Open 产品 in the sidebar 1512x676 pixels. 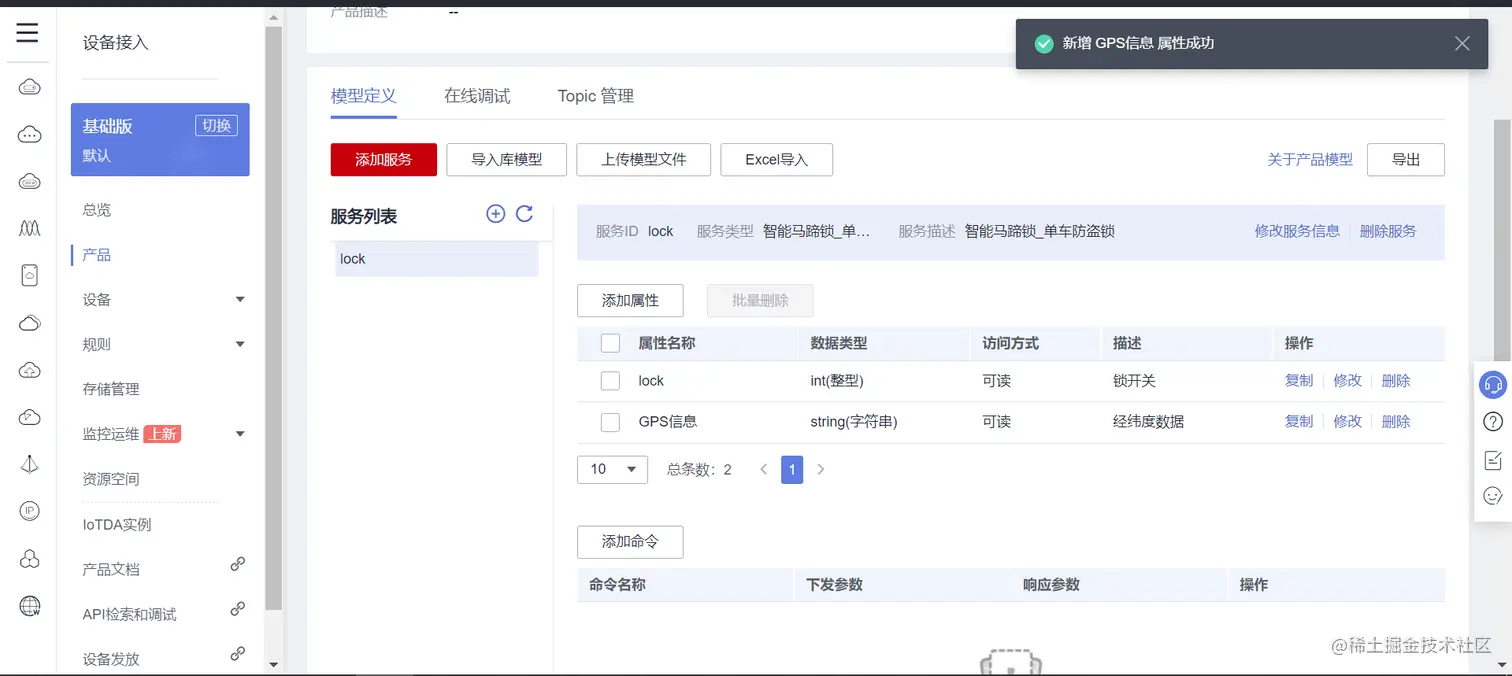97,255
